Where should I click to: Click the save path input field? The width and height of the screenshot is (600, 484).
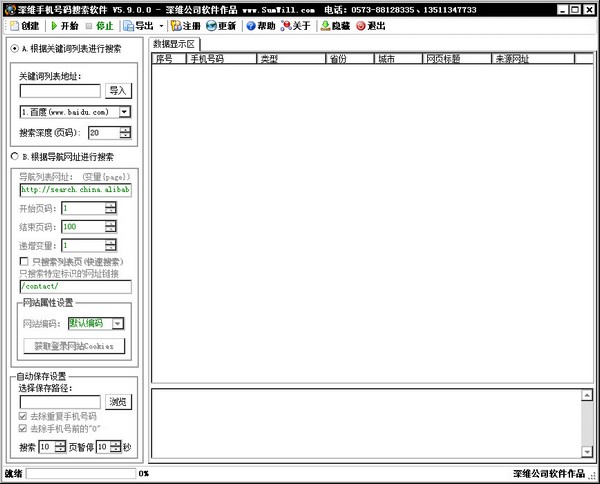click(60, 402)
